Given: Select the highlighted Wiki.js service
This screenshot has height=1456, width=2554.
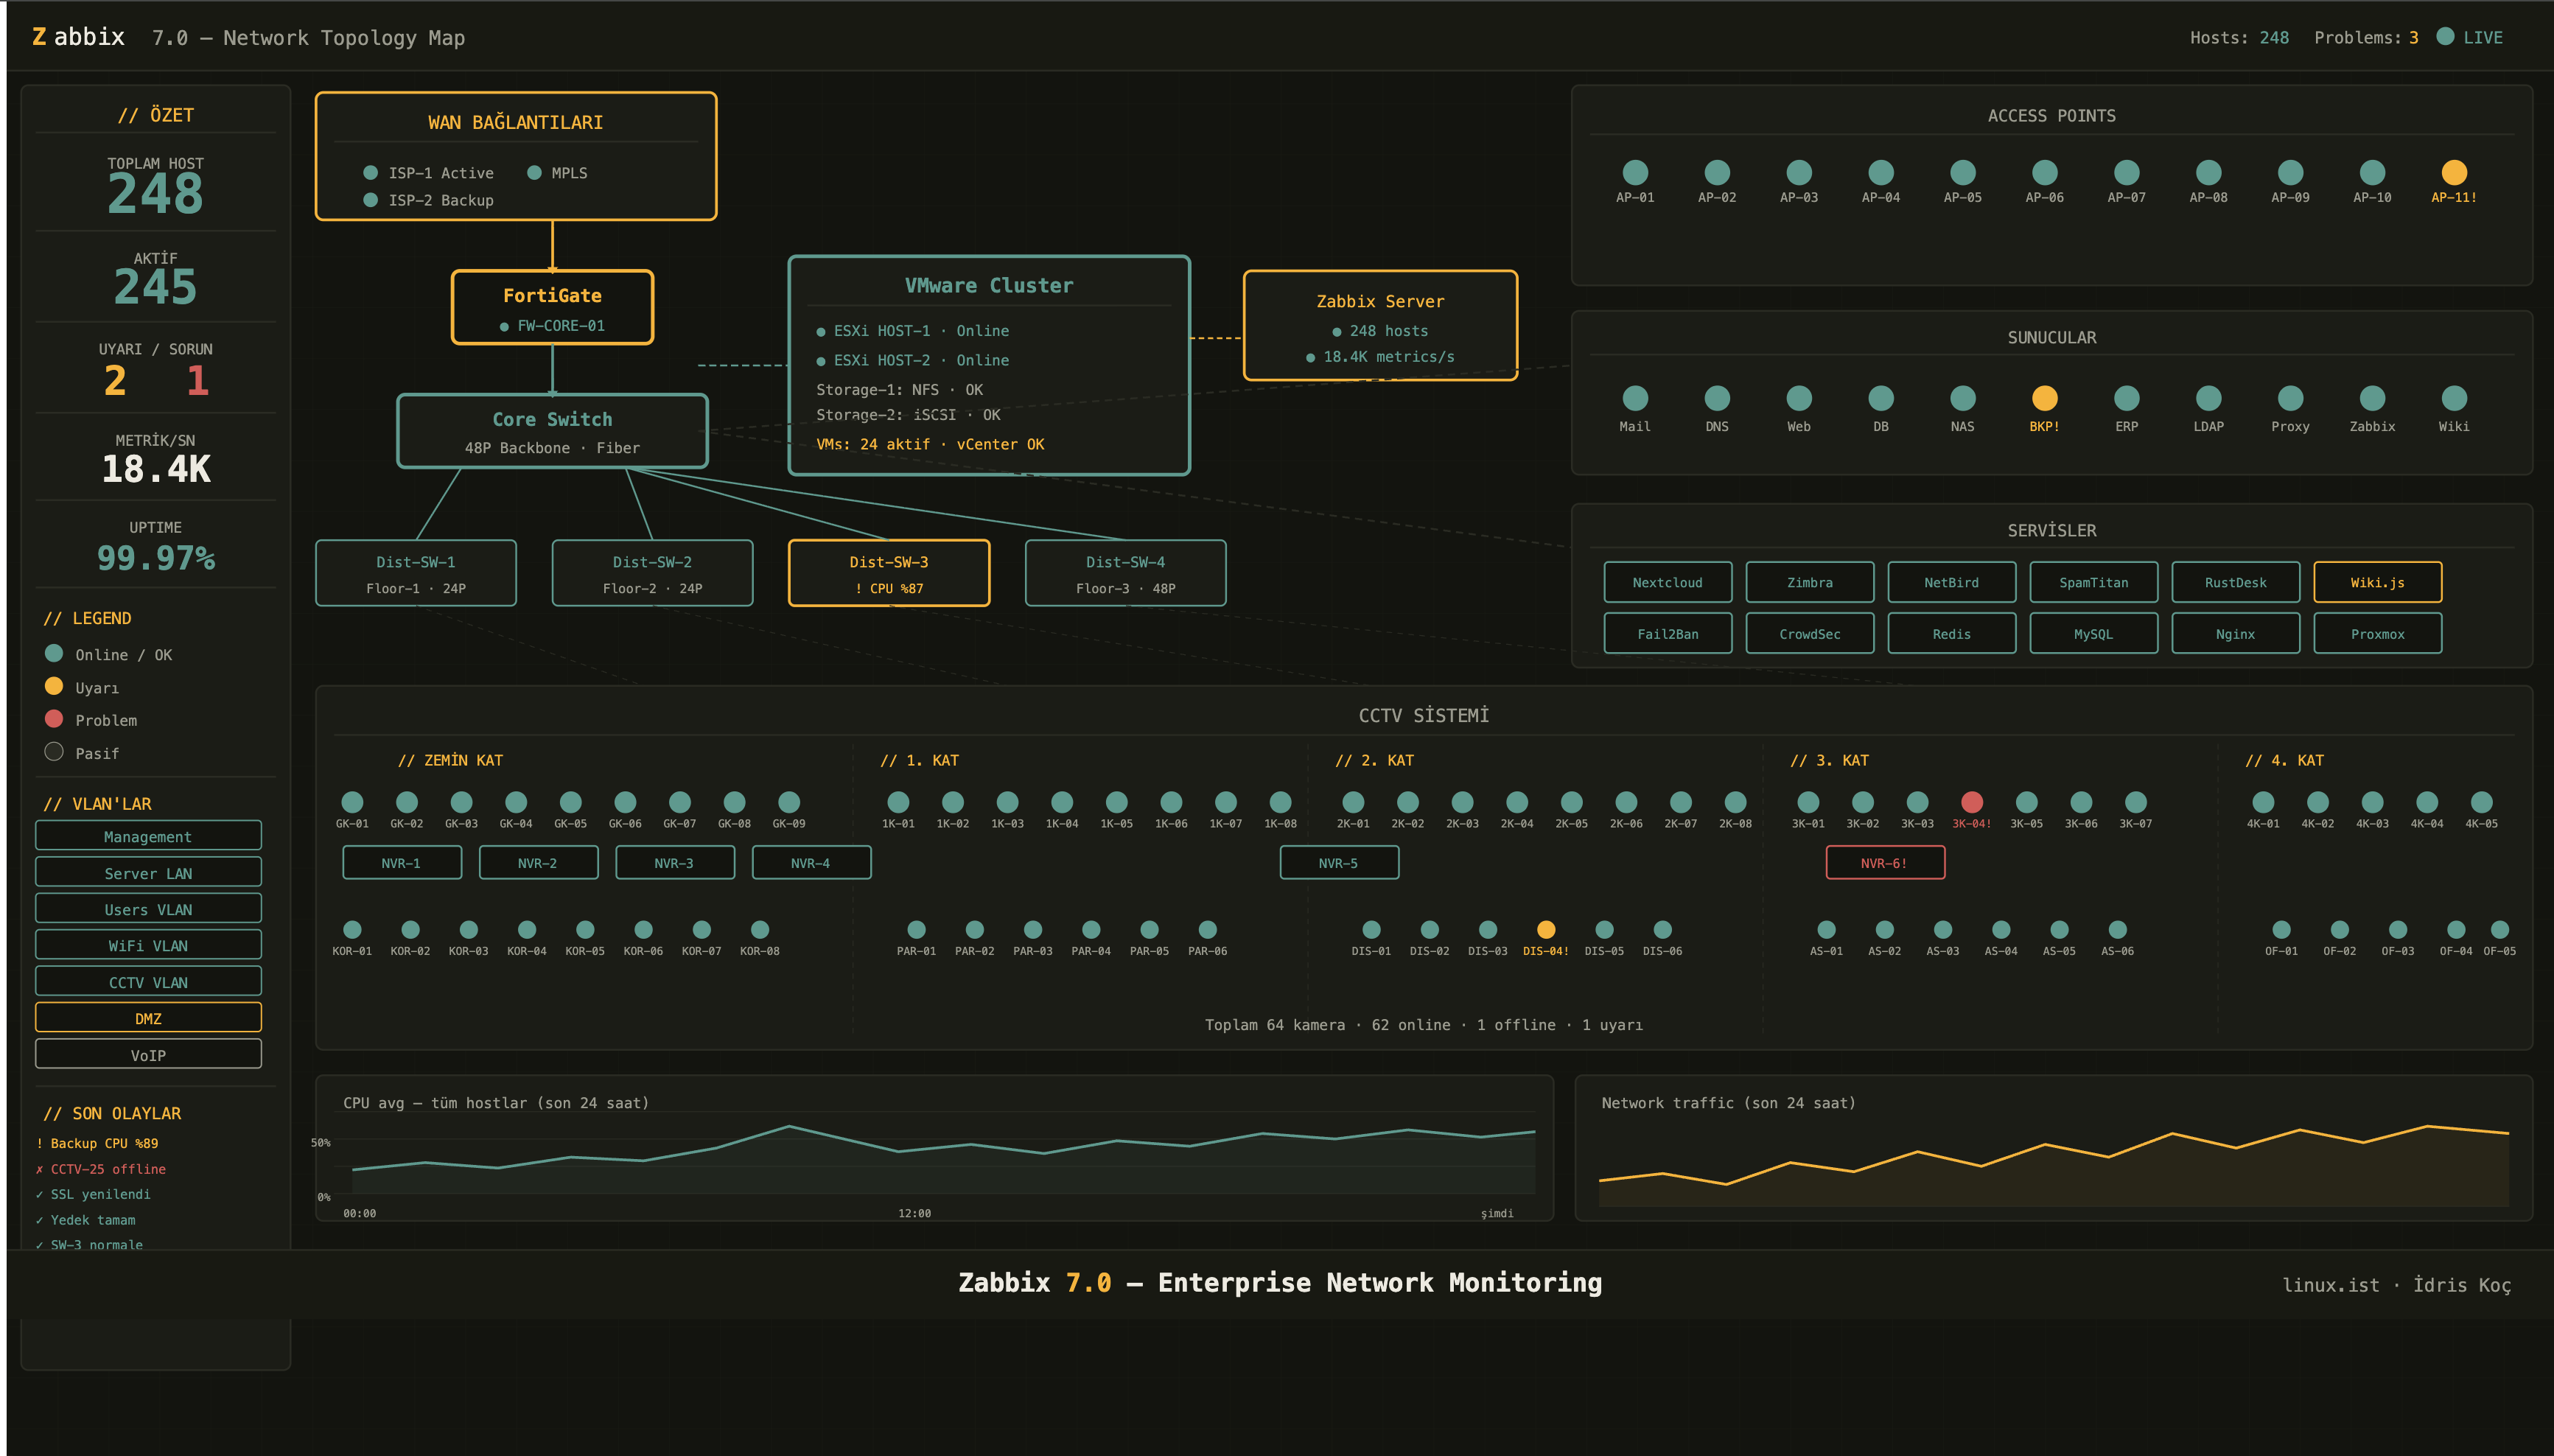Looking at the screenshot, I should coord(2378,582).
